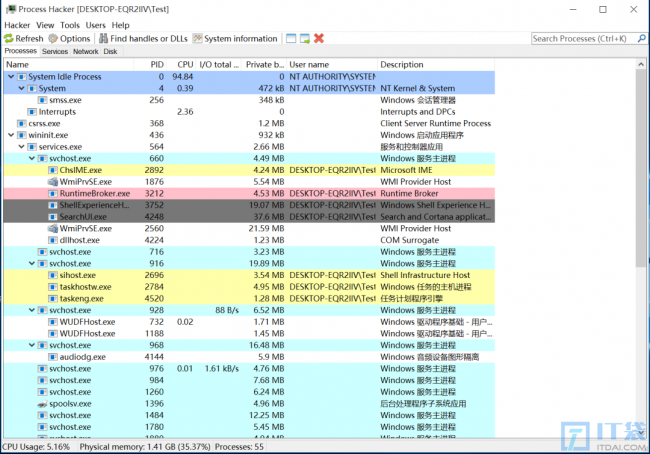Image resolution: width=650 pixels, height=454 pixels.
Task: Click the taskhostw.exe process icon
Action: (x=53, y=287)
